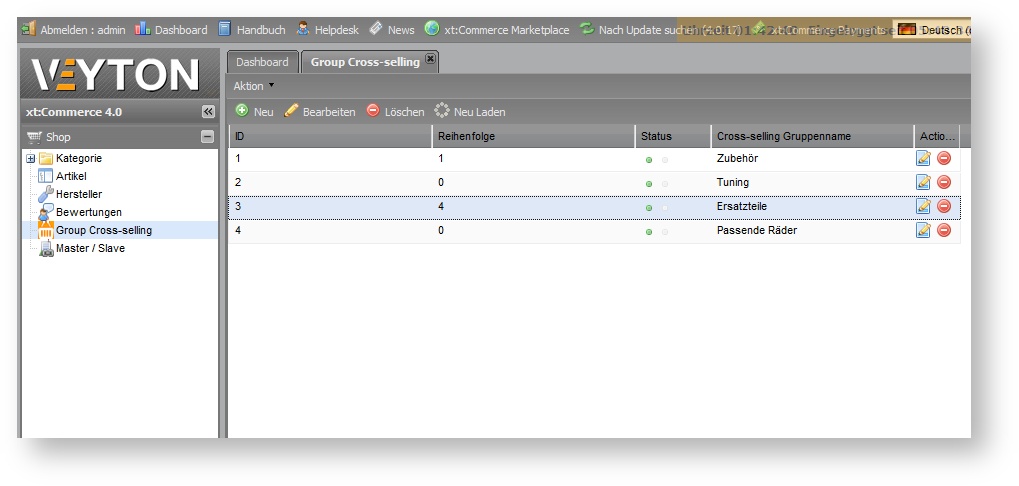
Task: Click the red delete icon for Tuning row
Action: point(943,182)
